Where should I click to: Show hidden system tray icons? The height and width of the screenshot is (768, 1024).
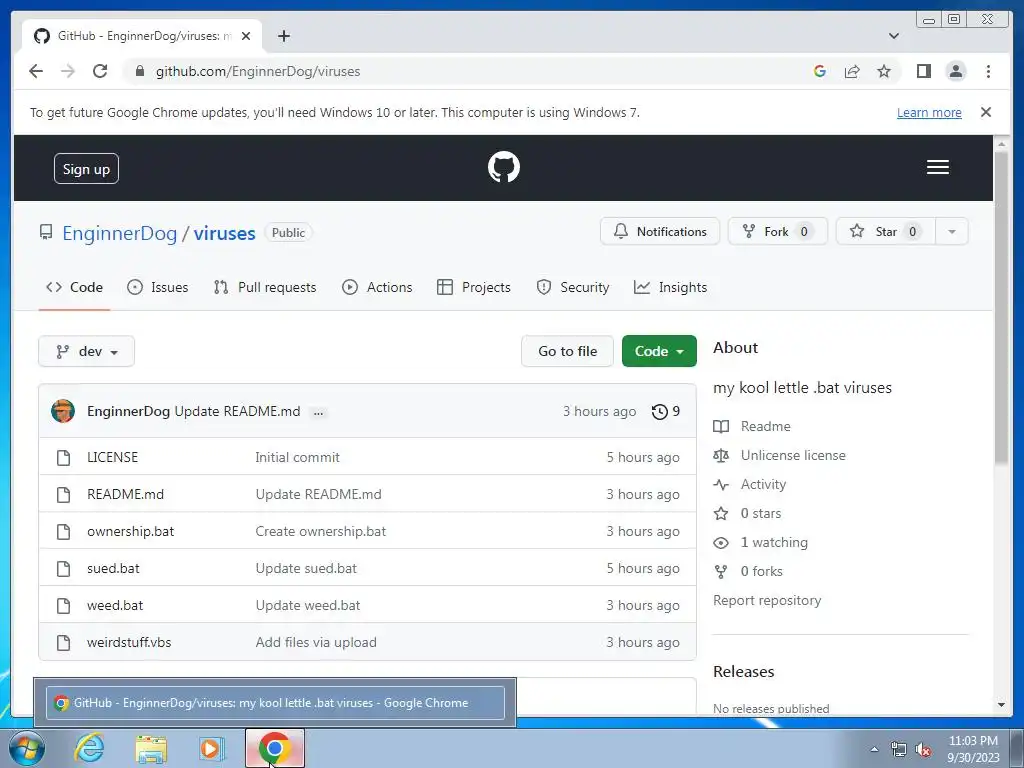pos(874,750)
